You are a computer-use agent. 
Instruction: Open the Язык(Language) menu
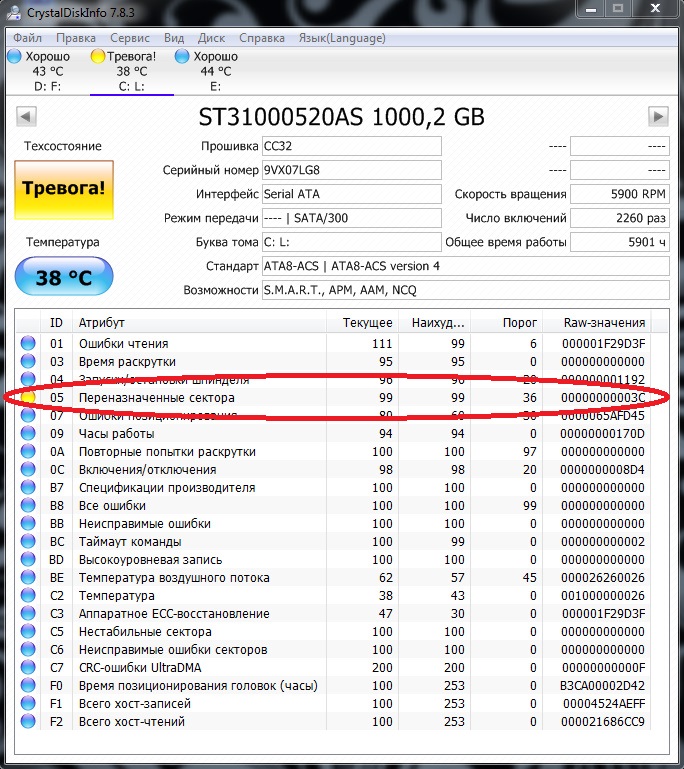pos(342,38)
